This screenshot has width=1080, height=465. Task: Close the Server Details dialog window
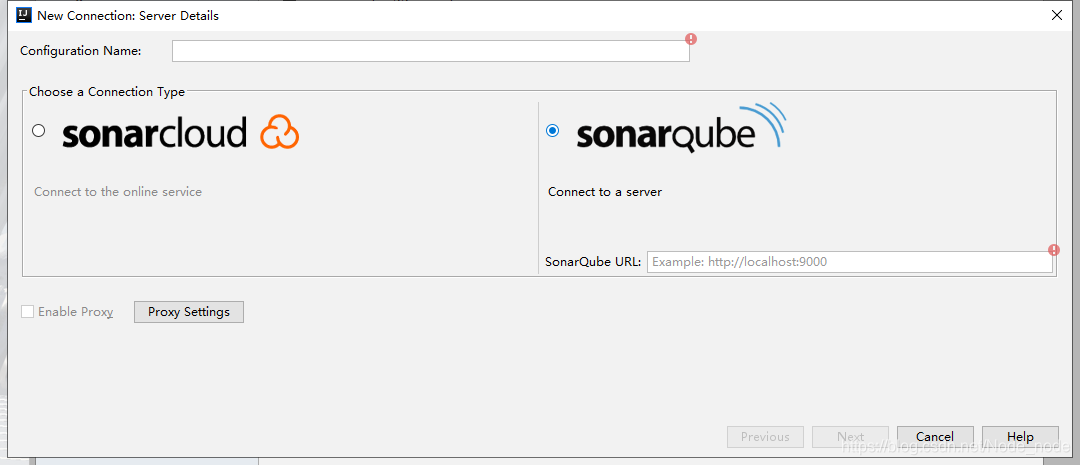click(x=1057, y=15)
